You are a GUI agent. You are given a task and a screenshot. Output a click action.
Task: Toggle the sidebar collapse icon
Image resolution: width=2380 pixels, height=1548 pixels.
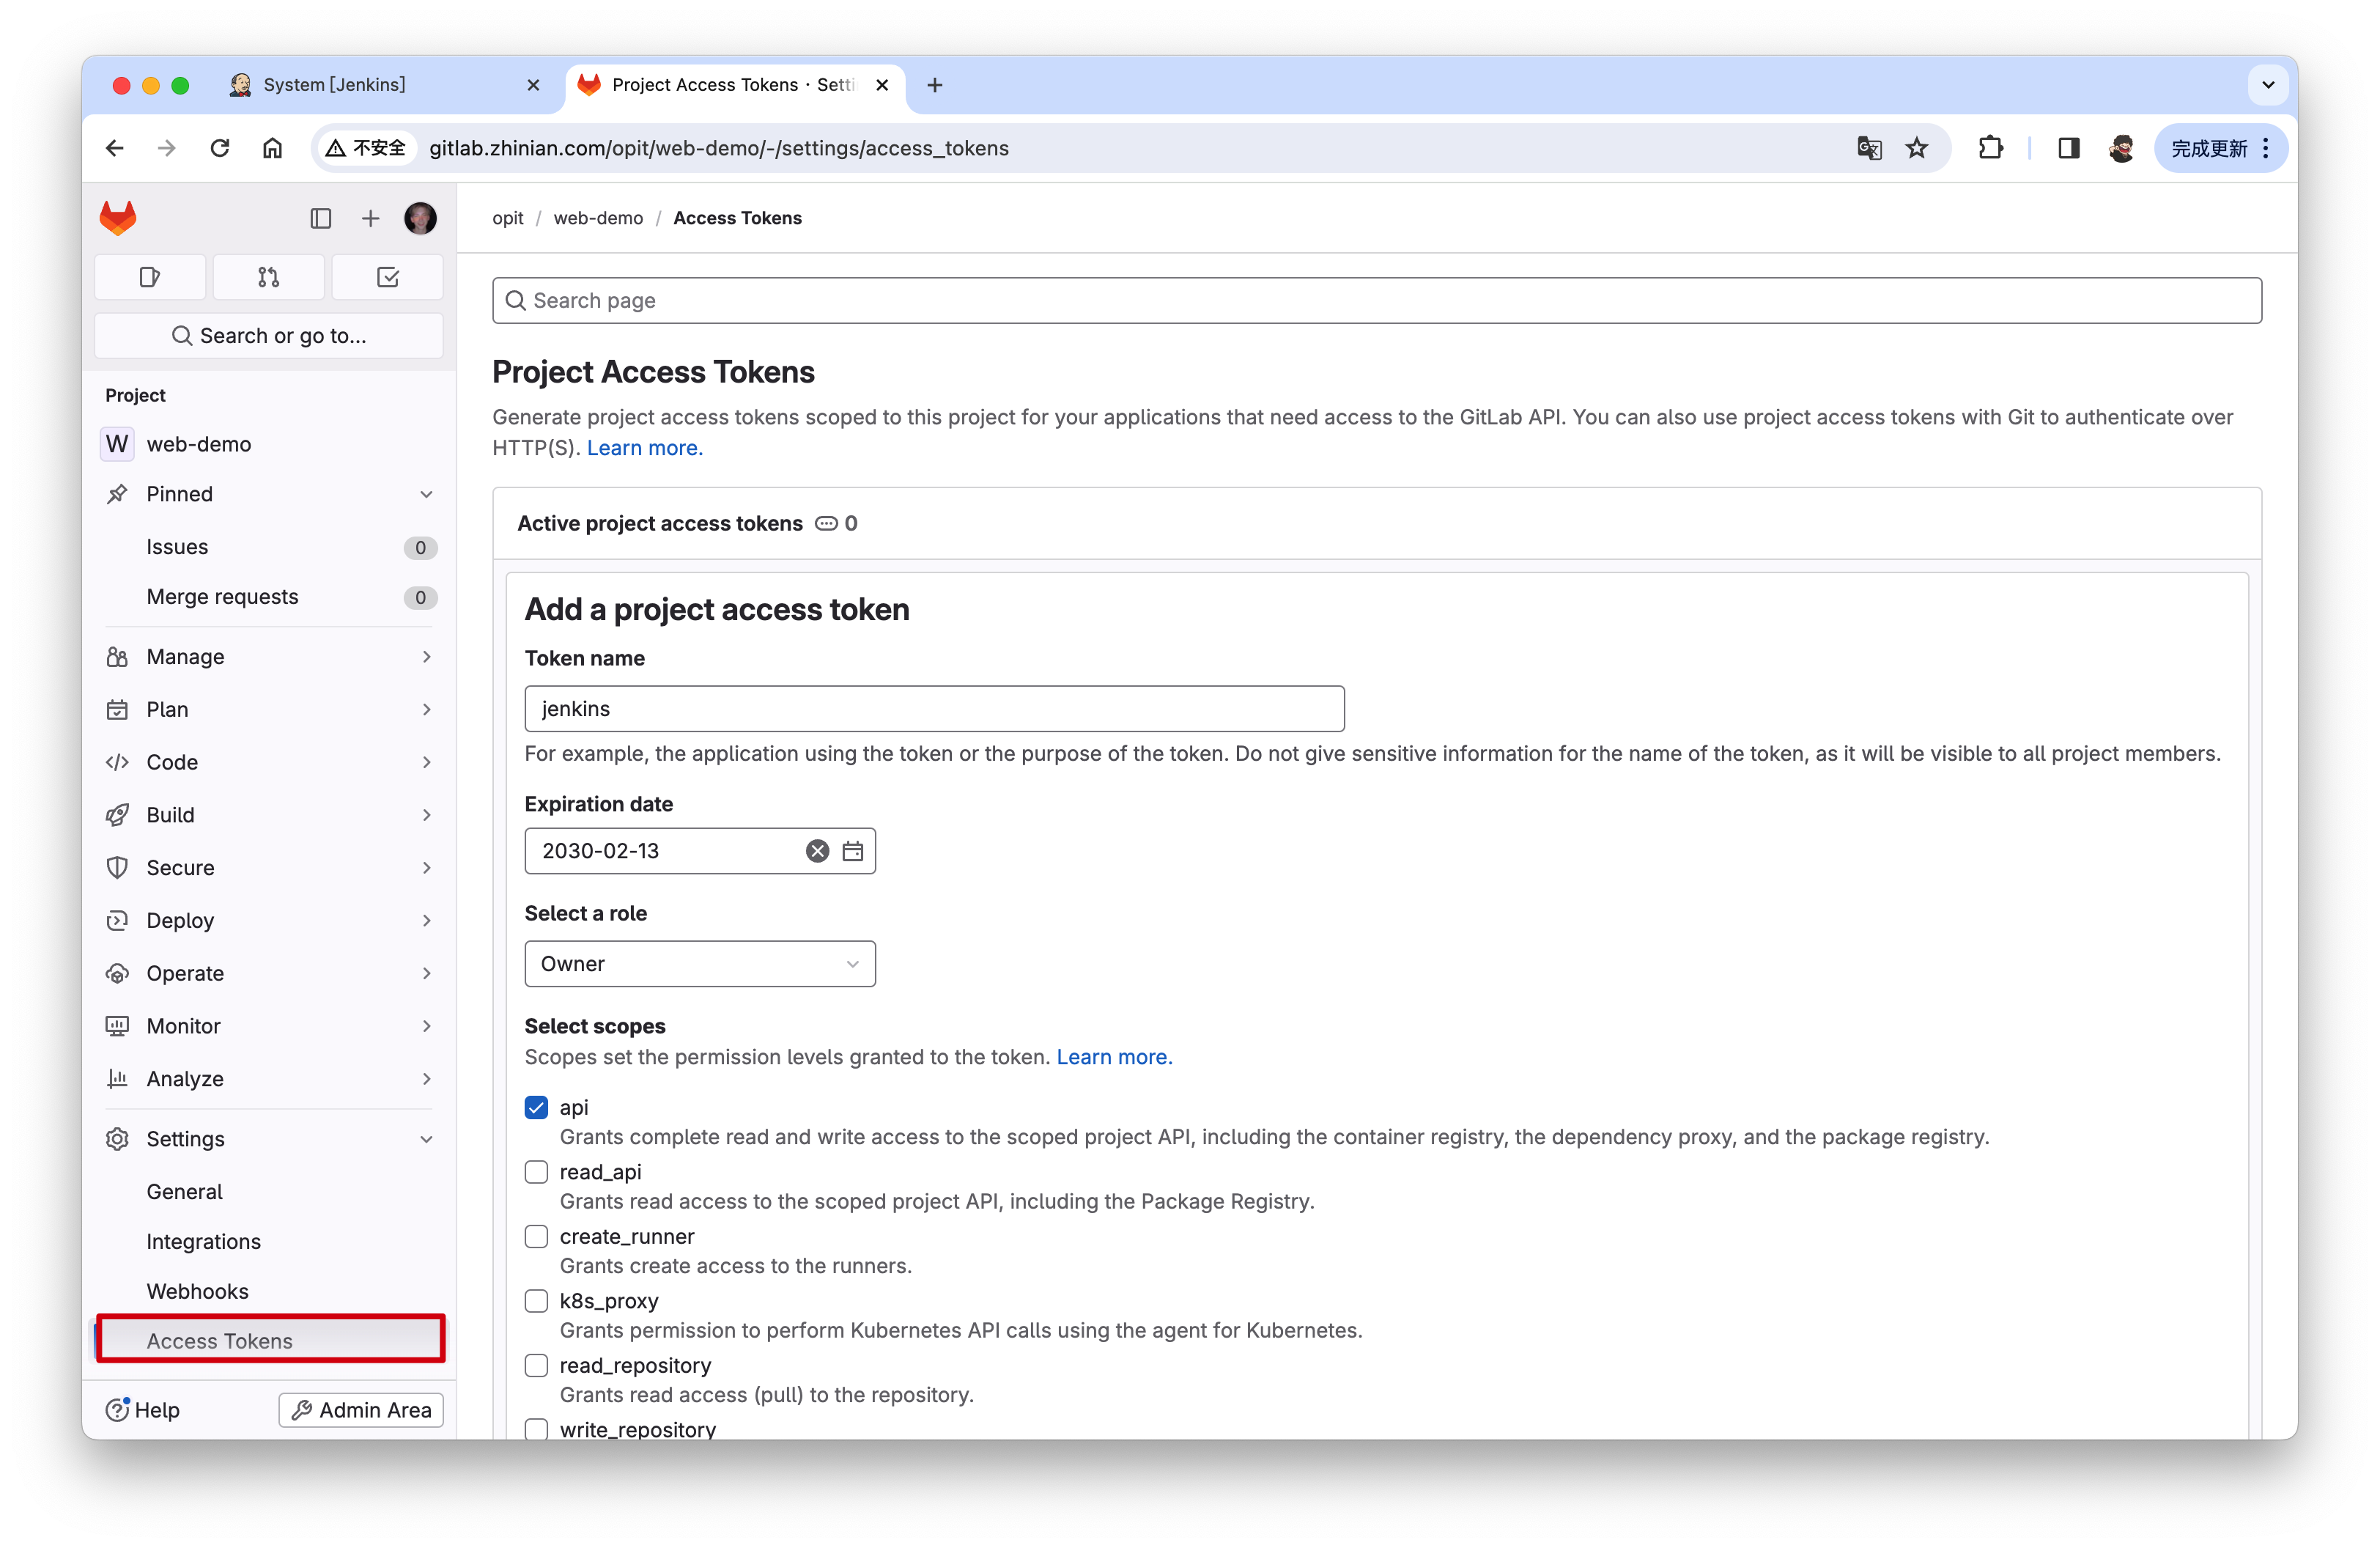pyautogui.click(x=320, y=218)
